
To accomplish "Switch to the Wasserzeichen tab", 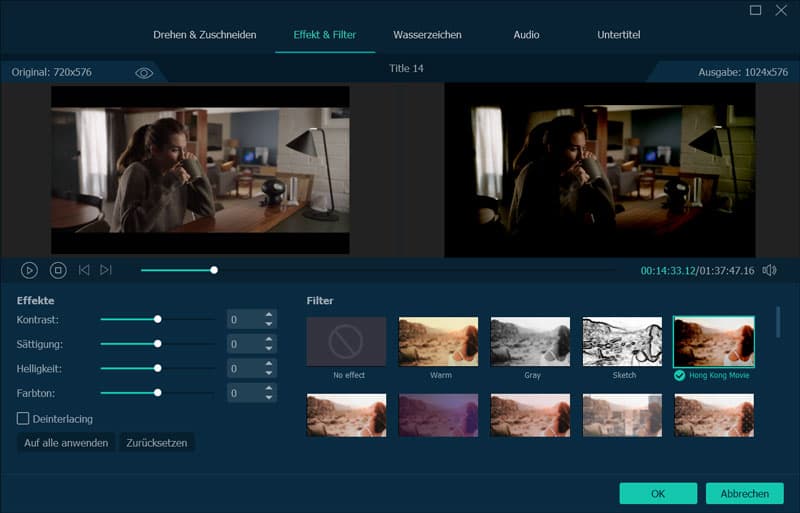I will pos(427,35).
